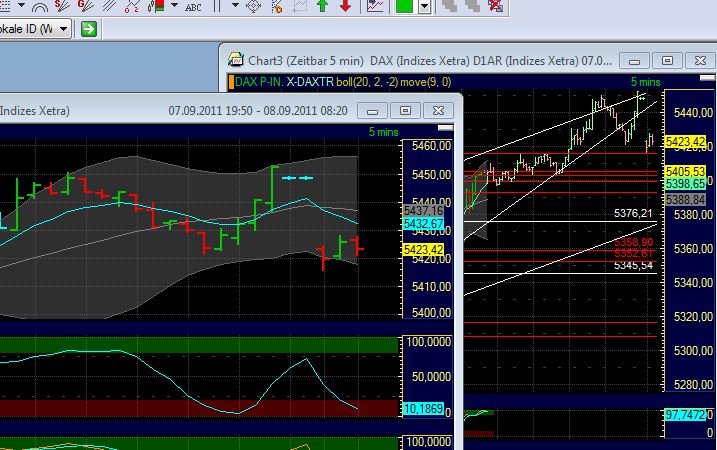Minimize the front chart window

(x=372, y=111)
